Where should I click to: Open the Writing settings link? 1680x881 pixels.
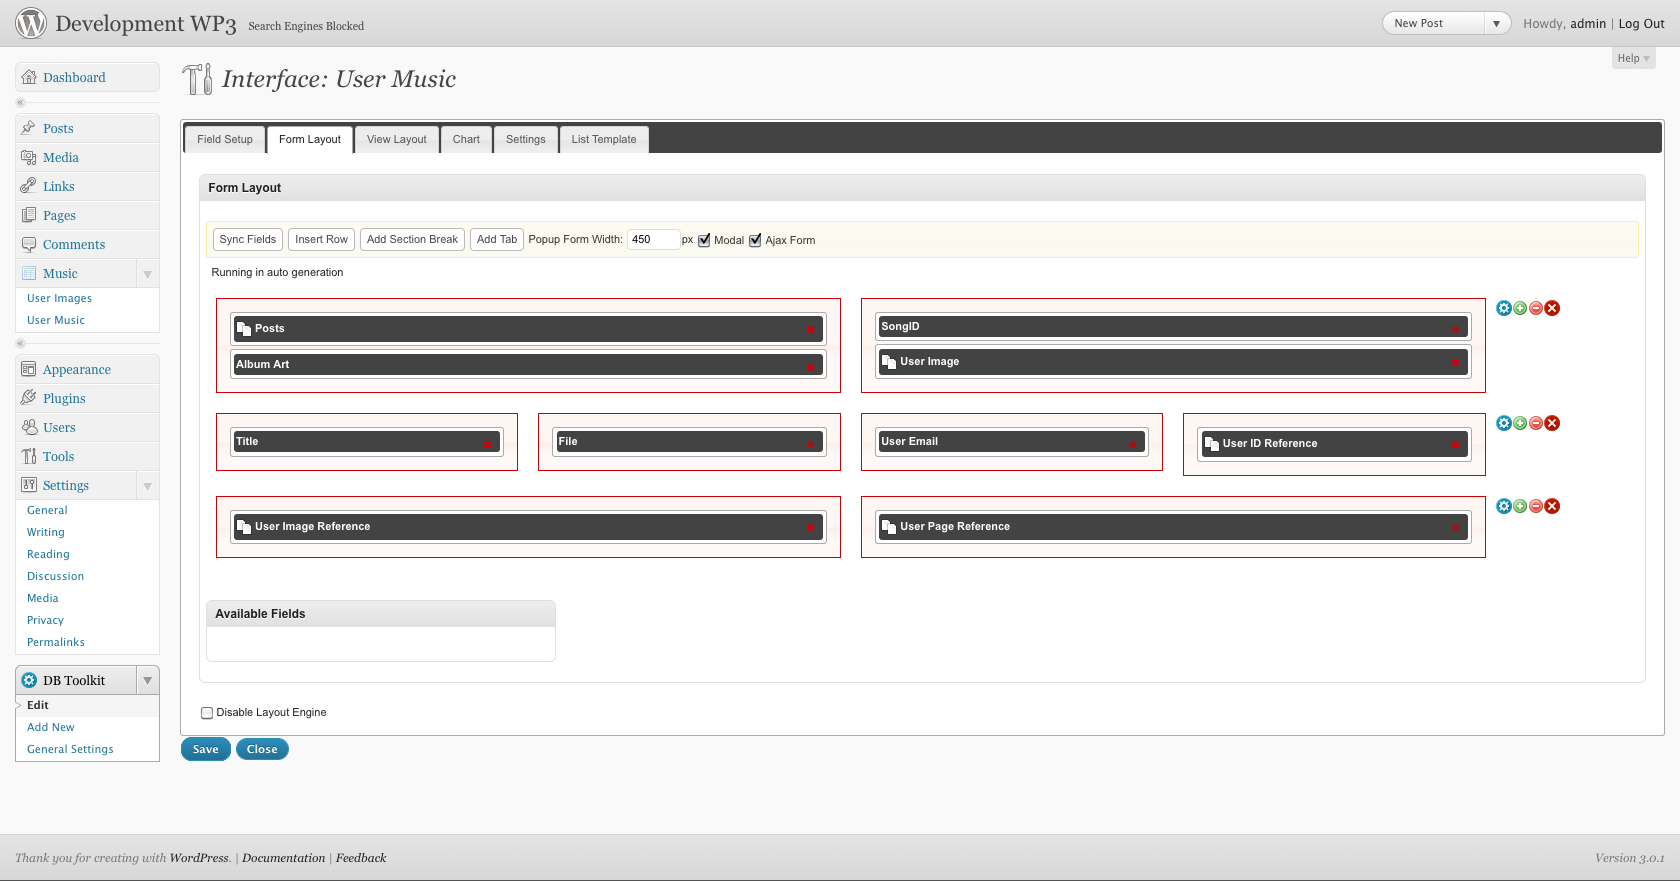click(x=46, y=532)
